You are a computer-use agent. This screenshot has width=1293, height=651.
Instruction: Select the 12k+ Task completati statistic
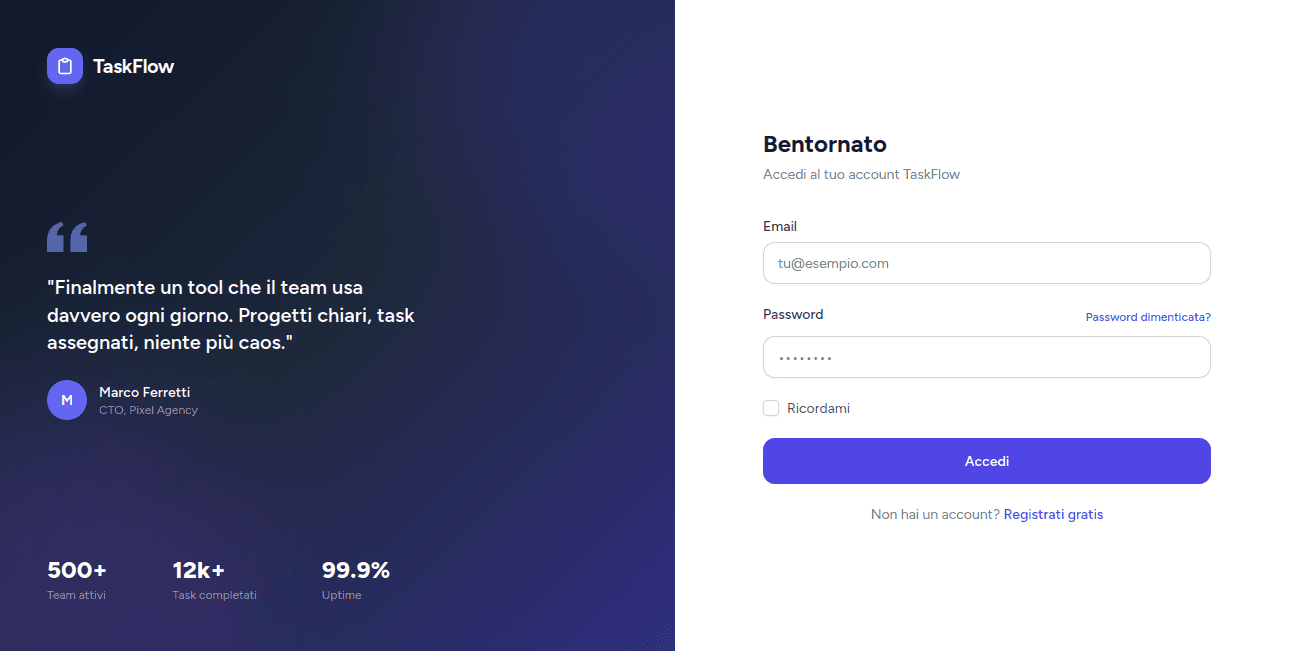pos(214,581)
